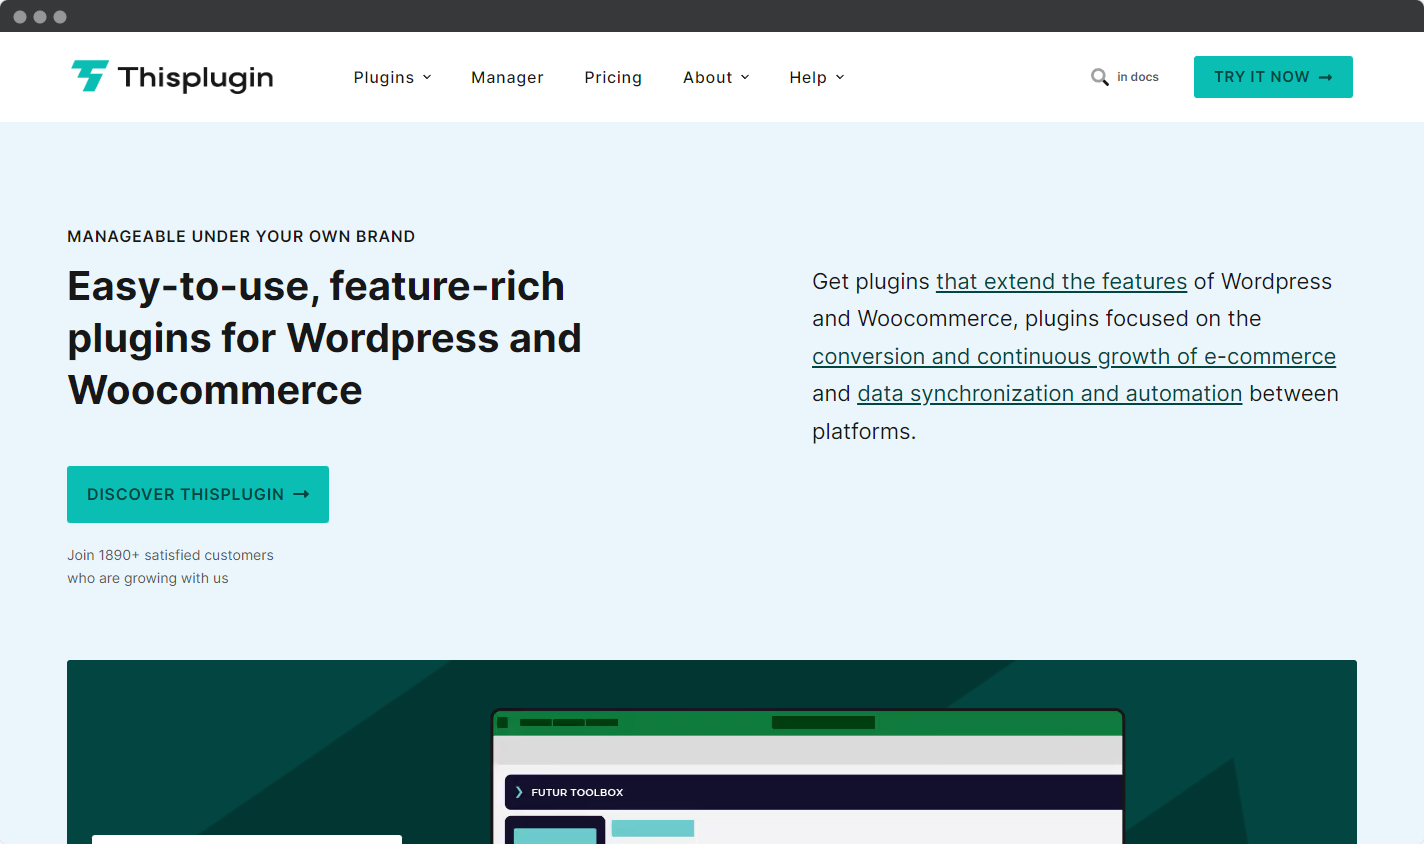The image size is (1424, 844).
Task: Expand the Plugins dropdown menu
Action: 392,77
